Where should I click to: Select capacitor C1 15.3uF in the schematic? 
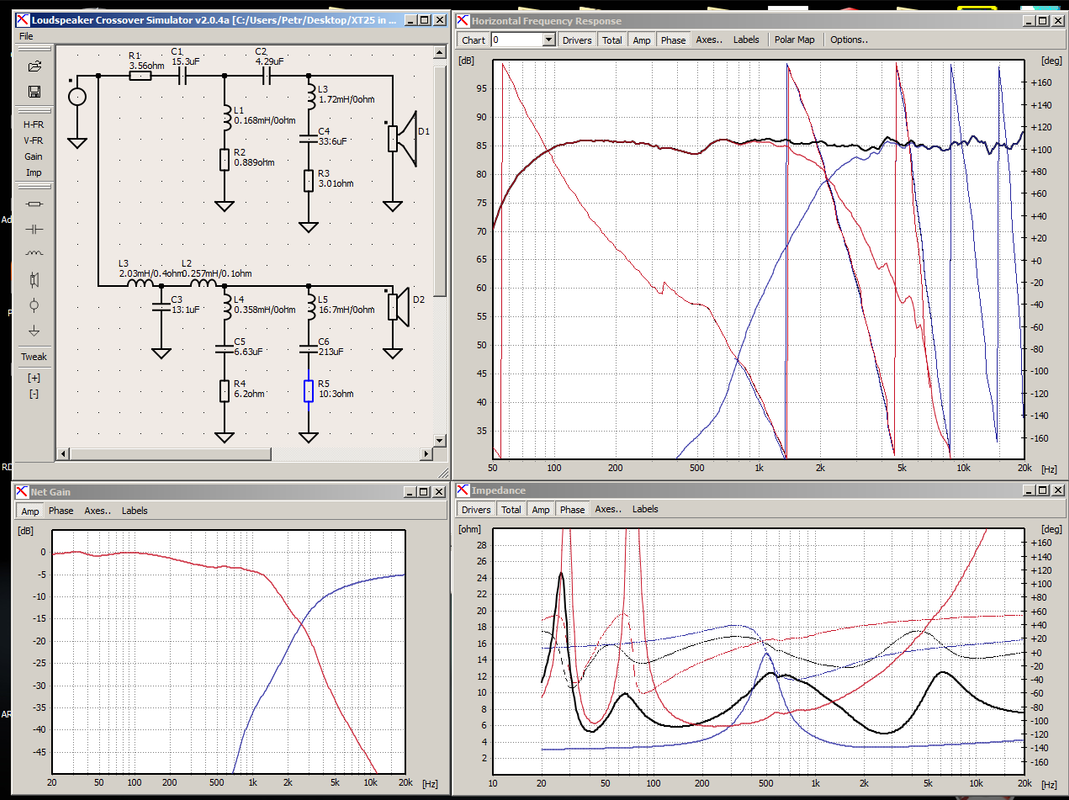click(x=182, y=76)
